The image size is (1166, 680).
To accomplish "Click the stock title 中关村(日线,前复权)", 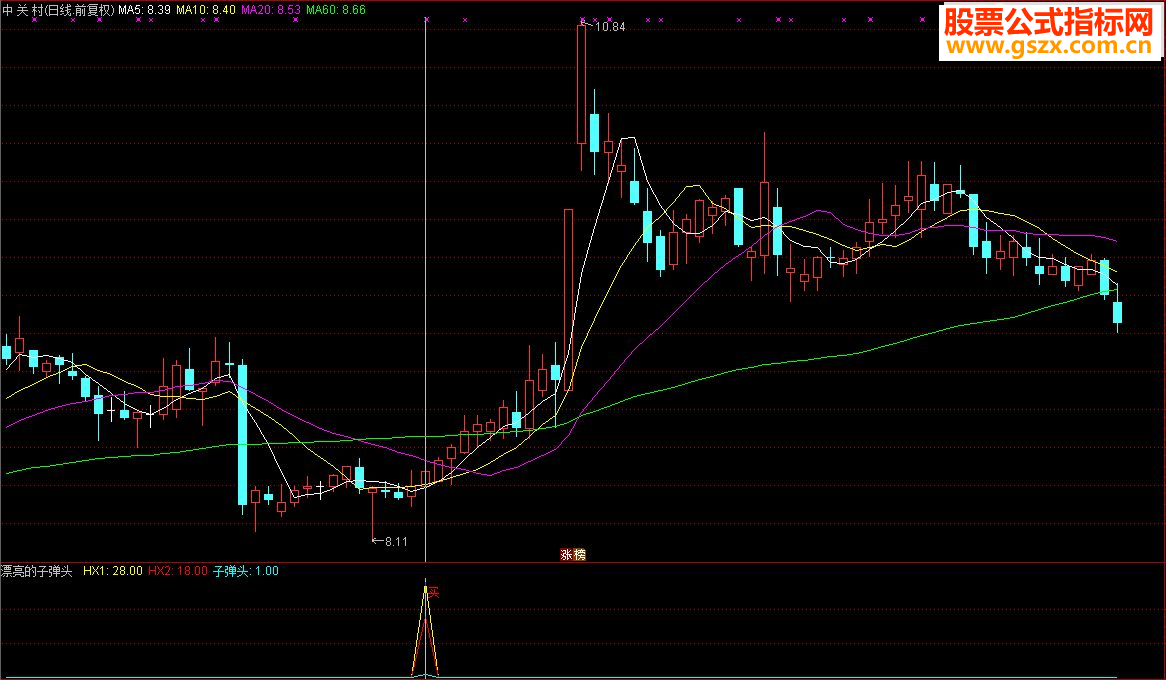I will pos(59,10).
